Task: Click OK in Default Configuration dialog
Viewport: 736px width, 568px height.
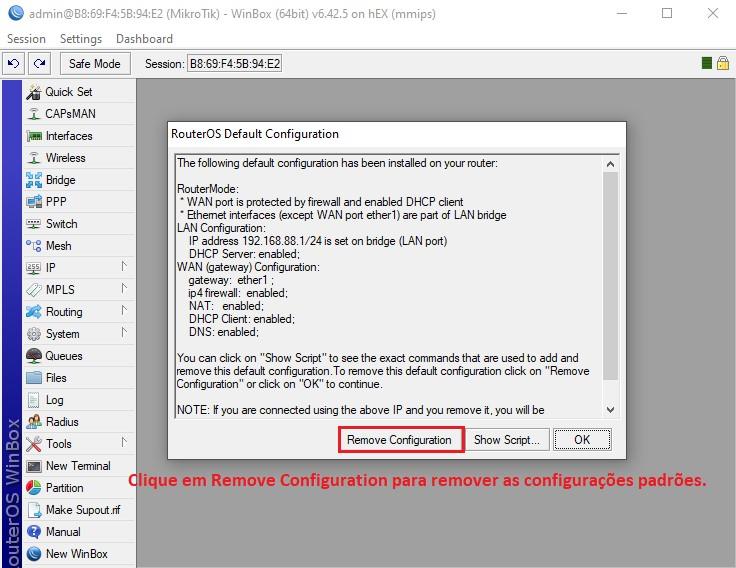Action: (582, 440)
